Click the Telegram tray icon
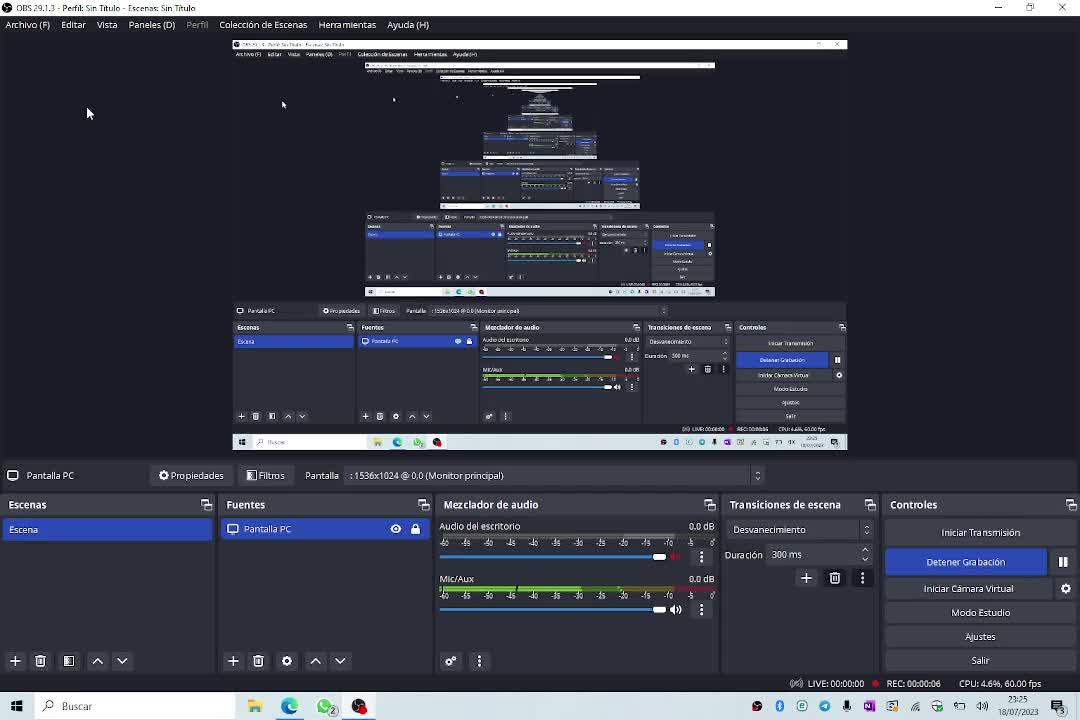This screenshot has height=720, width=1080. [824, 706]
